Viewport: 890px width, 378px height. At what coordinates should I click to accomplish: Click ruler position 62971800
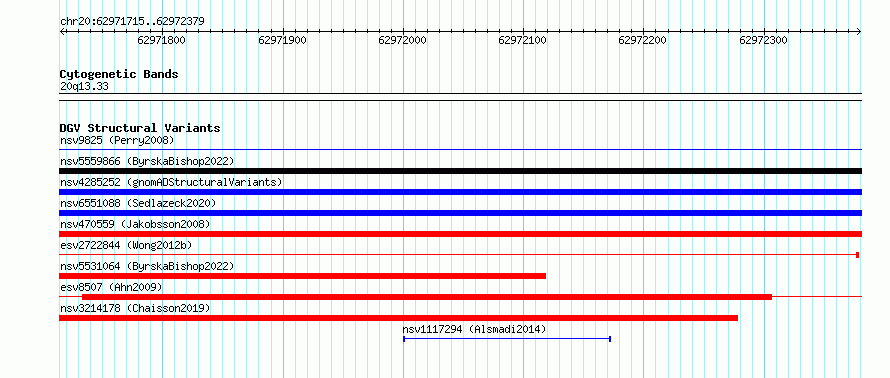[161, 41]
